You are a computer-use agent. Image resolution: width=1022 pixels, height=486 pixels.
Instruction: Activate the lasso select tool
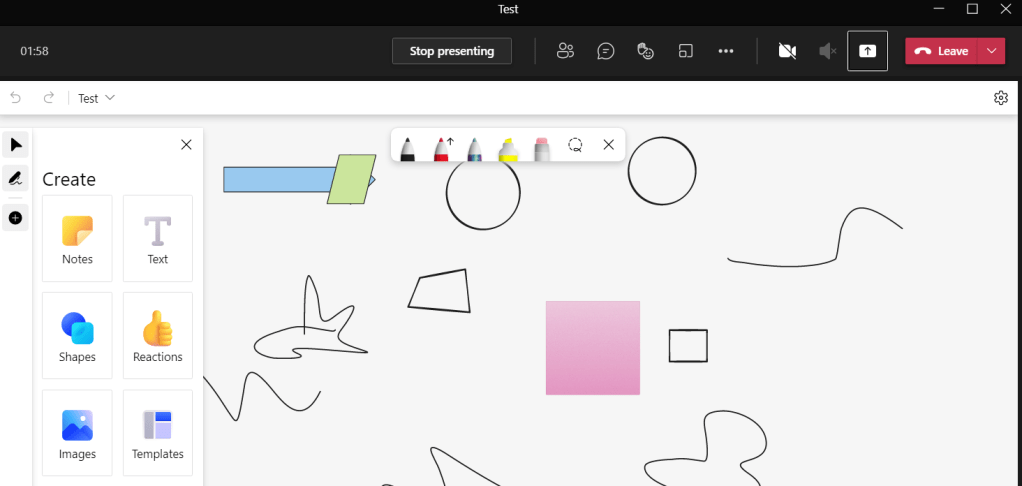click(x=575, y=145)
